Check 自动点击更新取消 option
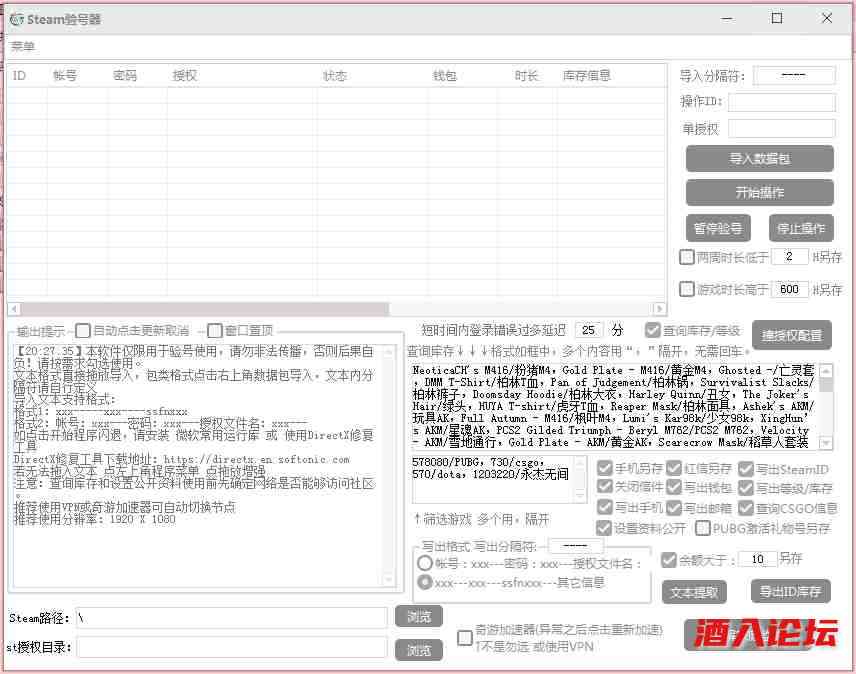Image resolution: width=856 pixels, height=674 pixels. click(x=83, y=331)
